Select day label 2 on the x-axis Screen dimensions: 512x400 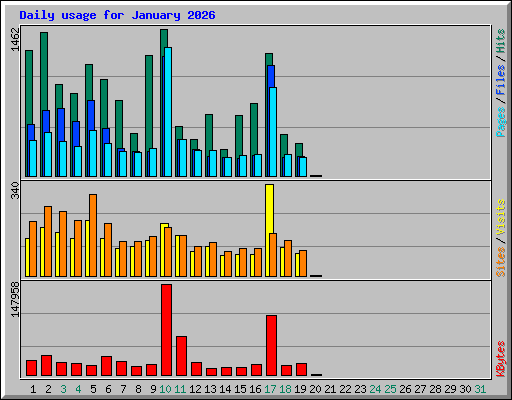tap(48, 389)
